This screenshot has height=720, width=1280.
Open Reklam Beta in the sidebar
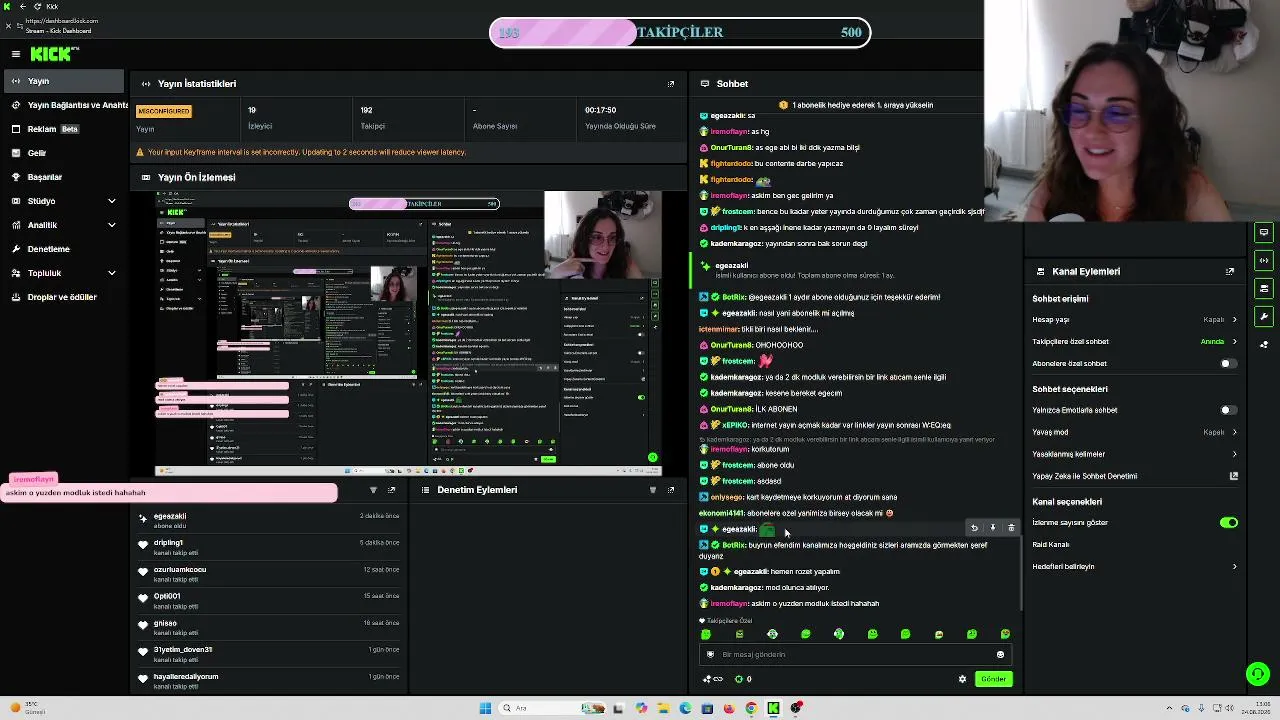(x=63, y=129)
